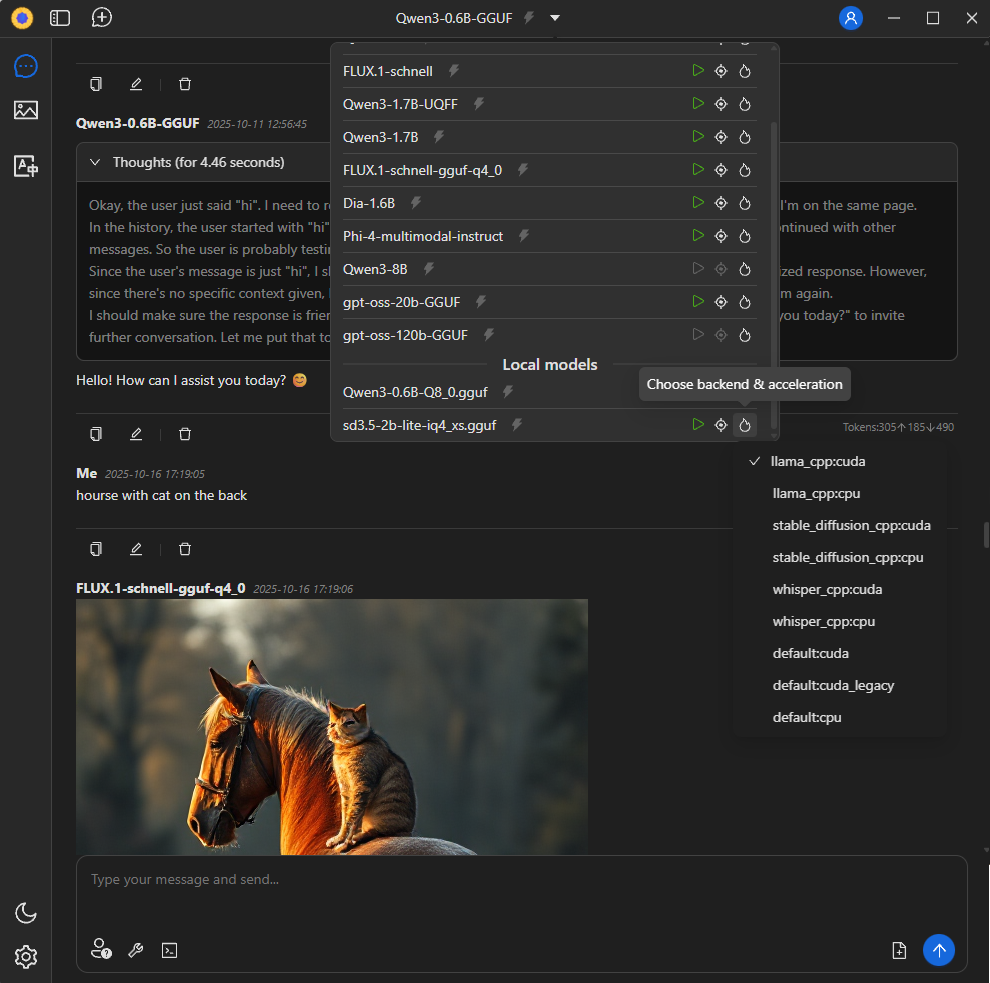Viewport: 990px width, 983px height.
Task: Click the flame icon for Qwen3-1.7B-UQFF
Action: [744, 104]
